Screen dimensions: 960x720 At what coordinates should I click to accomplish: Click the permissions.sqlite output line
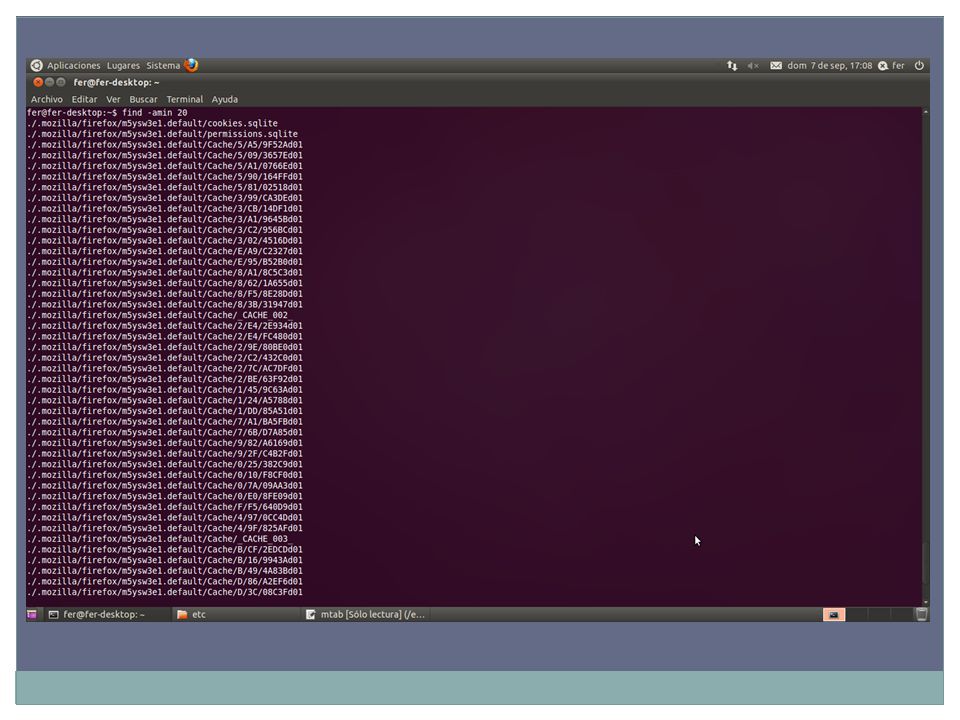click(x=162, y=134)
